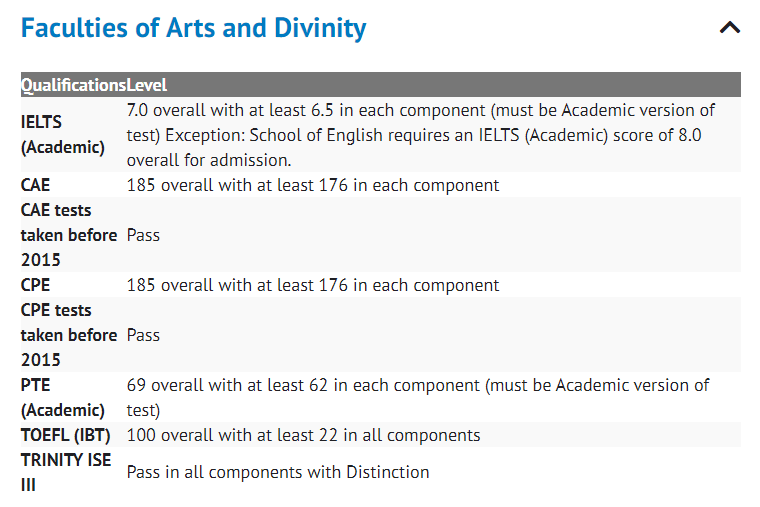The height and width of the screenshot is (507, 760).
Task: Click the Level column header
Action: pos(147,85)
